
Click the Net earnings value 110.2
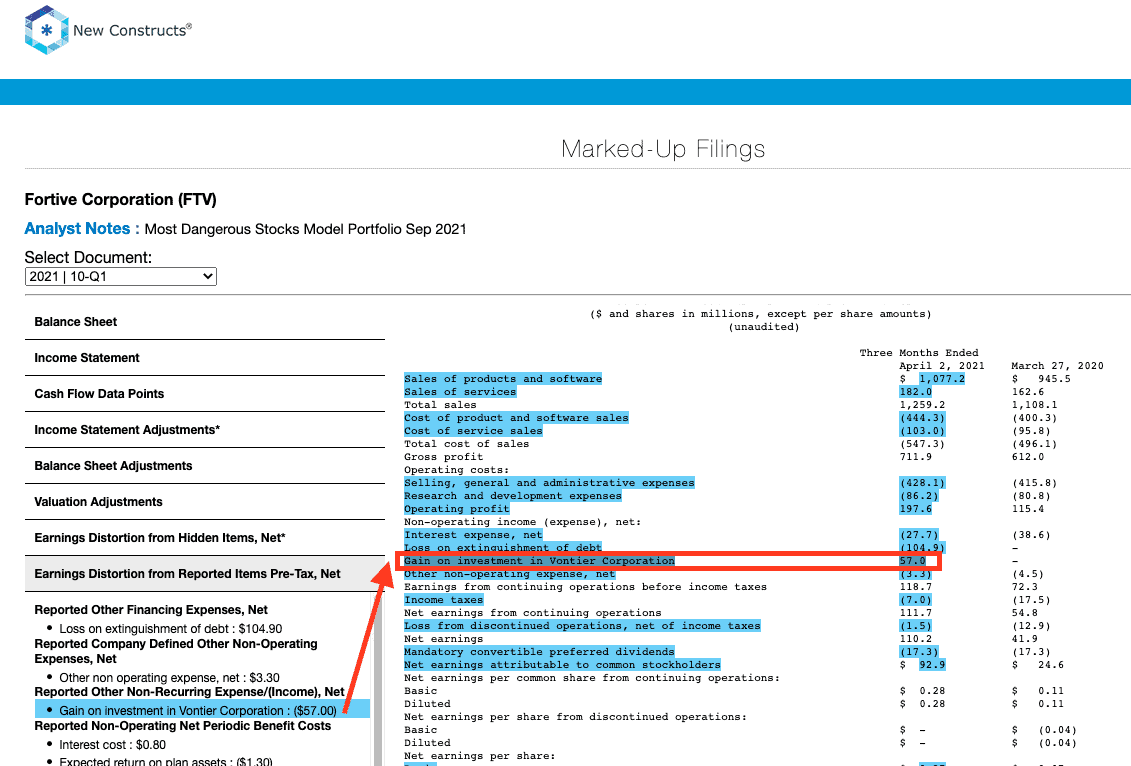[915, 638]
